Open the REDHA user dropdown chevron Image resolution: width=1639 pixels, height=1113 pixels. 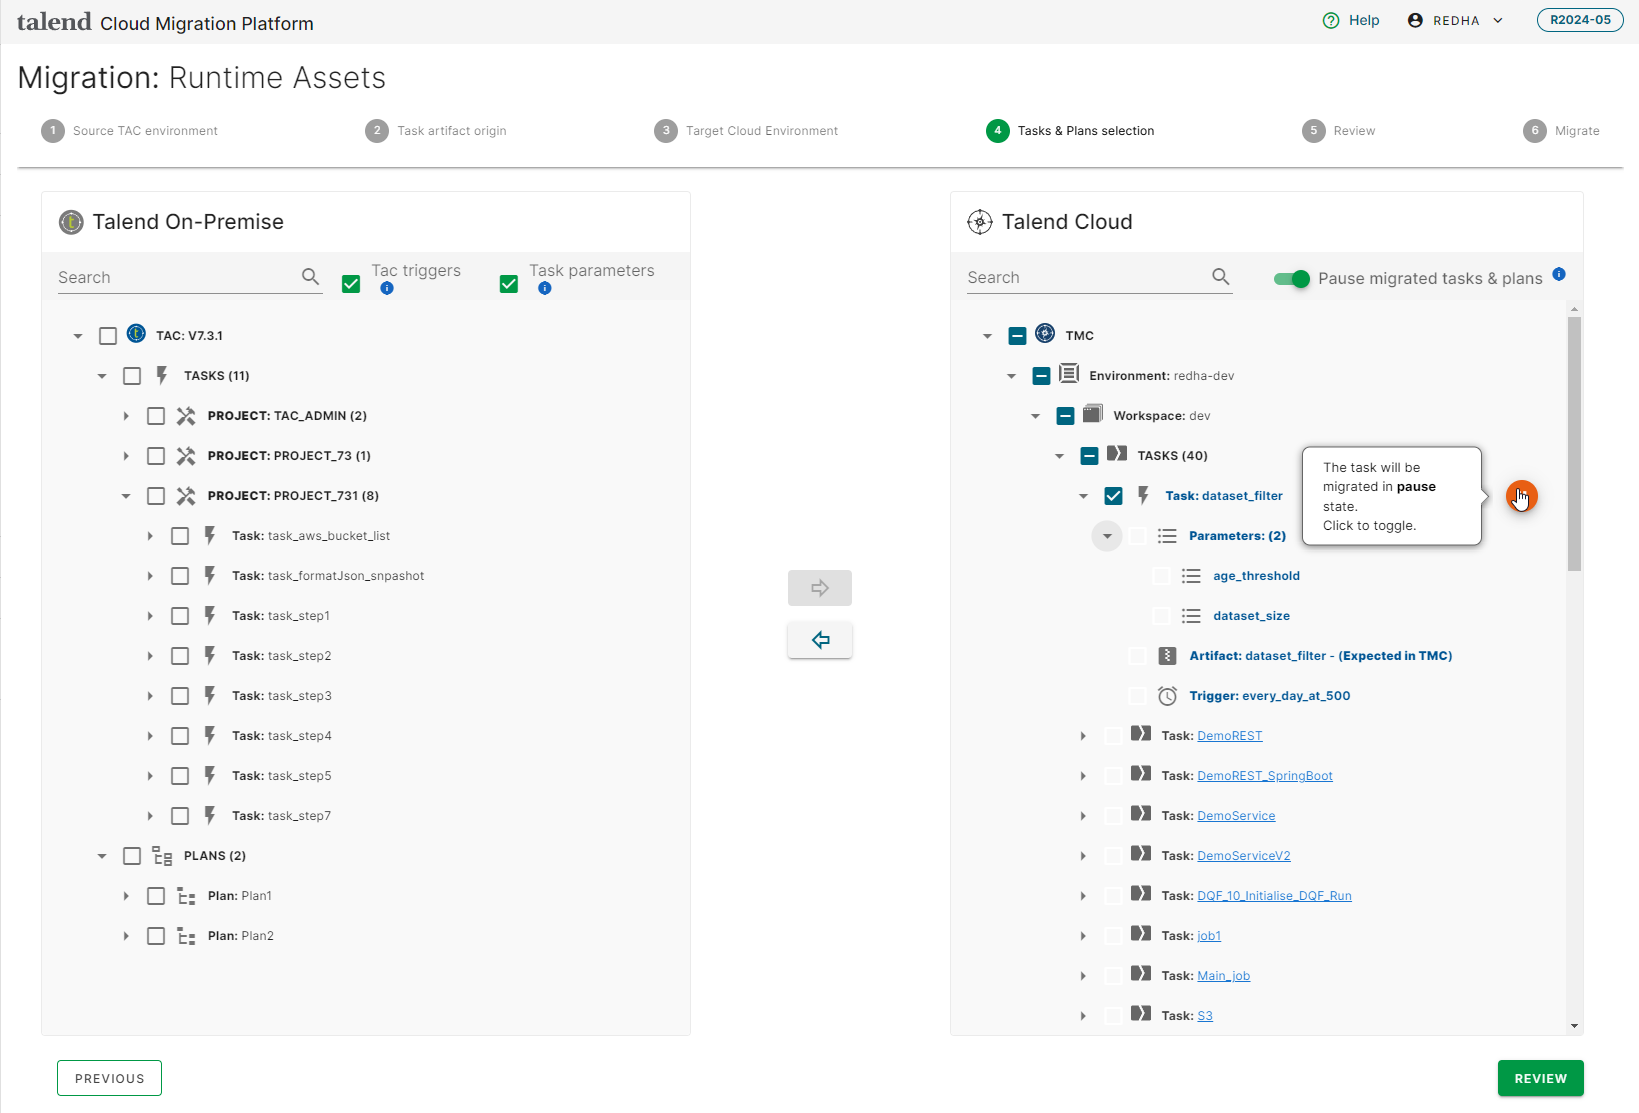coord(1498,20)
